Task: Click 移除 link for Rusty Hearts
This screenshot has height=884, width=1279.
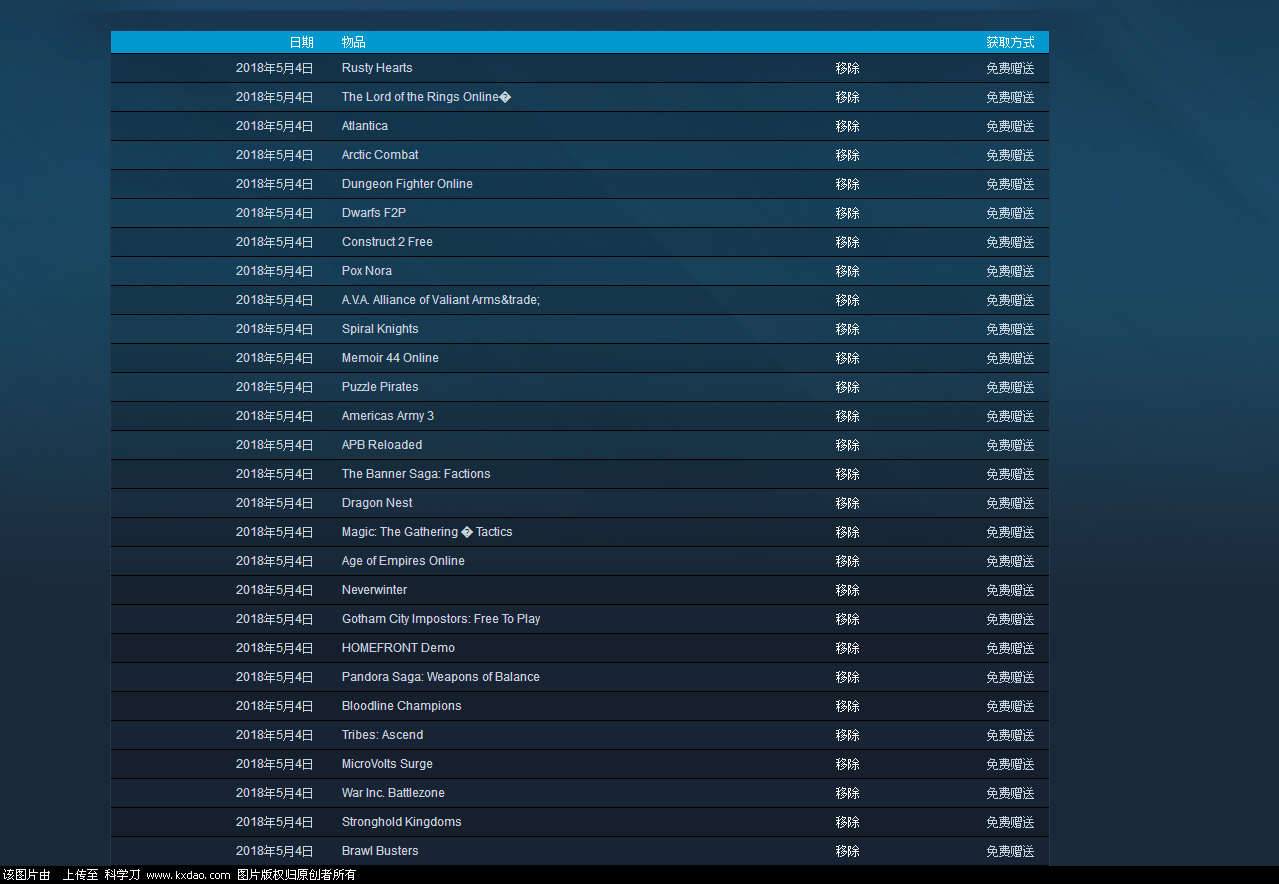Action: 847,68
